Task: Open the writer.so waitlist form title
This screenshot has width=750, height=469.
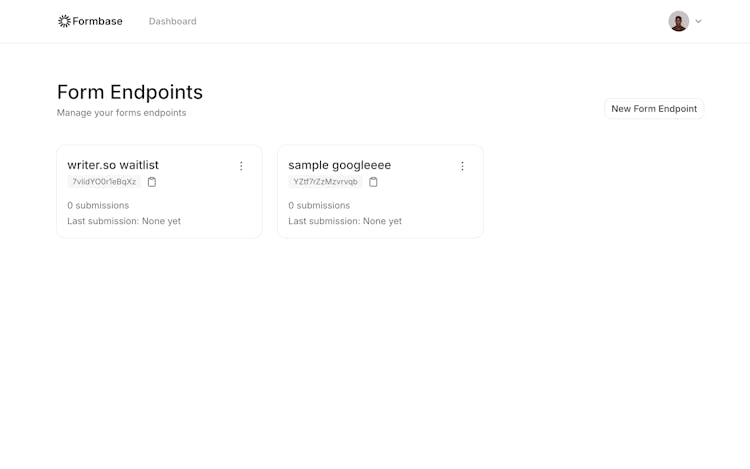Action: (x=113, y=165)
